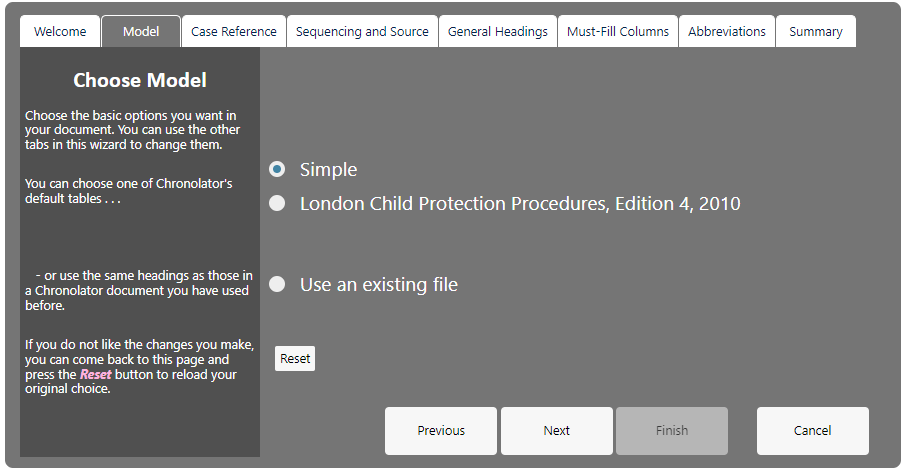The width and height of the screenshot is (904, 472).
Task: Cancel the wizard
Action: tap(812, 431)
